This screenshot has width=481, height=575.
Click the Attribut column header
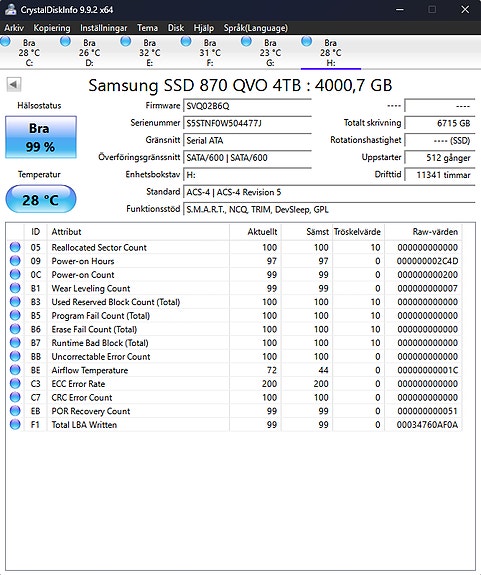coord(138,232)
